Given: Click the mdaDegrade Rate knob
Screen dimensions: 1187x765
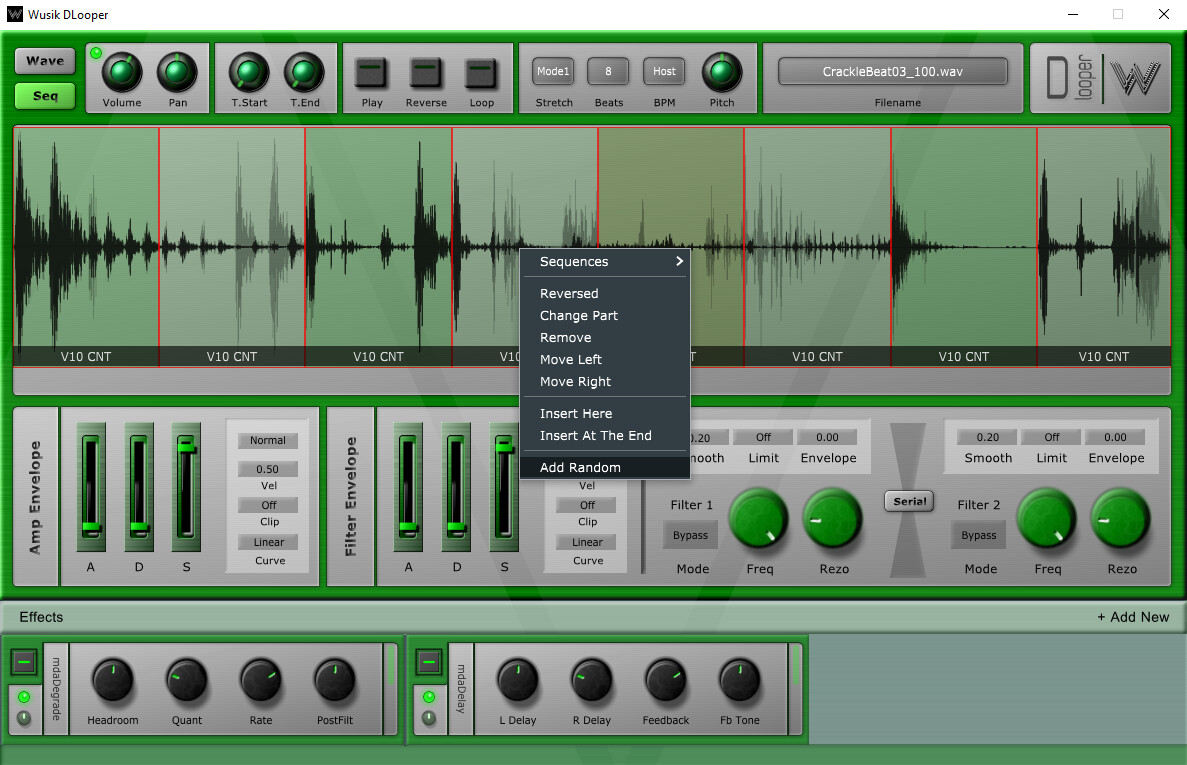Looking at the screenshot, I should tap(260, 680).
